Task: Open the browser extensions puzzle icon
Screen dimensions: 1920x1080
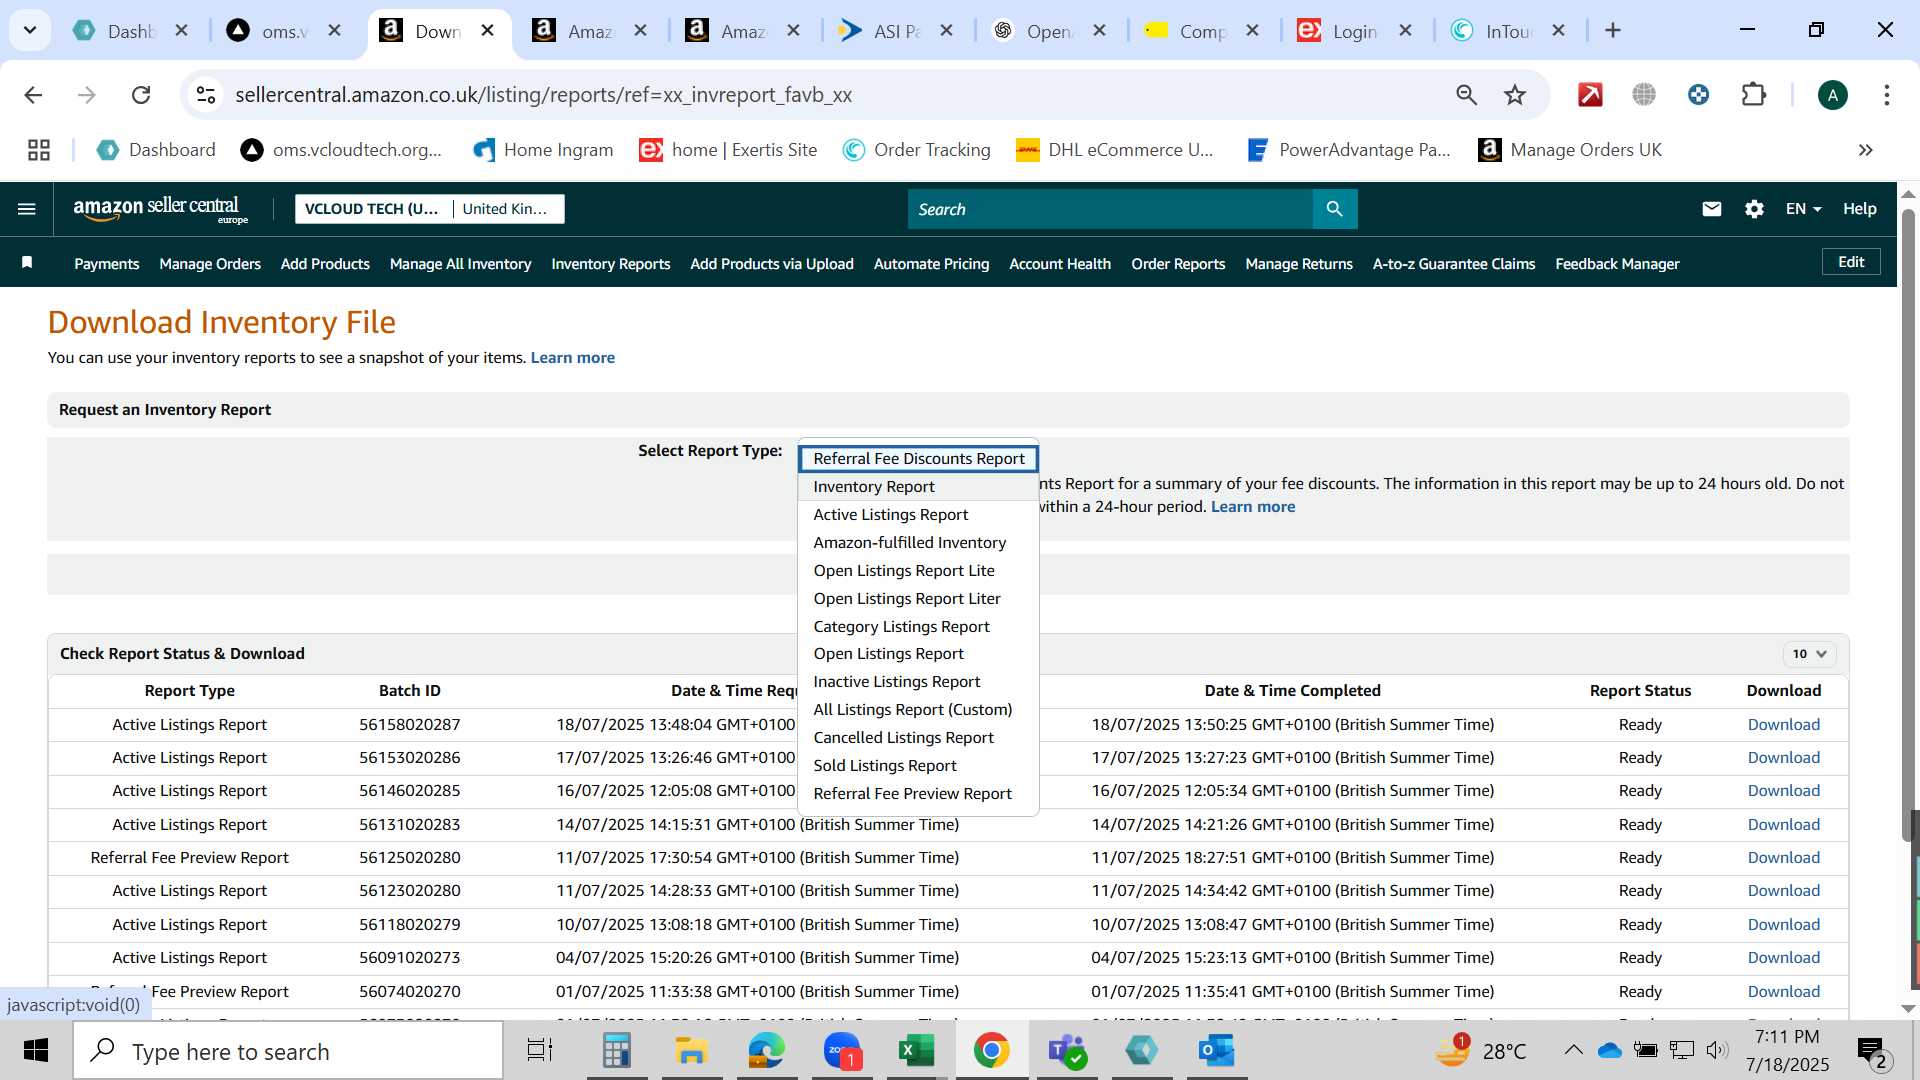Action: pyautogui.click(x=1753, y=95)
